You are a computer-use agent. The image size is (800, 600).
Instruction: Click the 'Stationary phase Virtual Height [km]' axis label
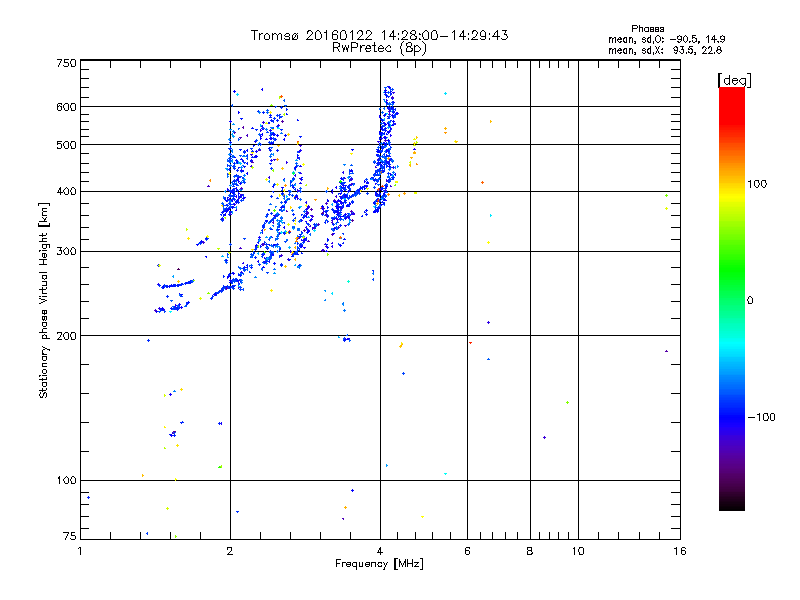(43, 300)
